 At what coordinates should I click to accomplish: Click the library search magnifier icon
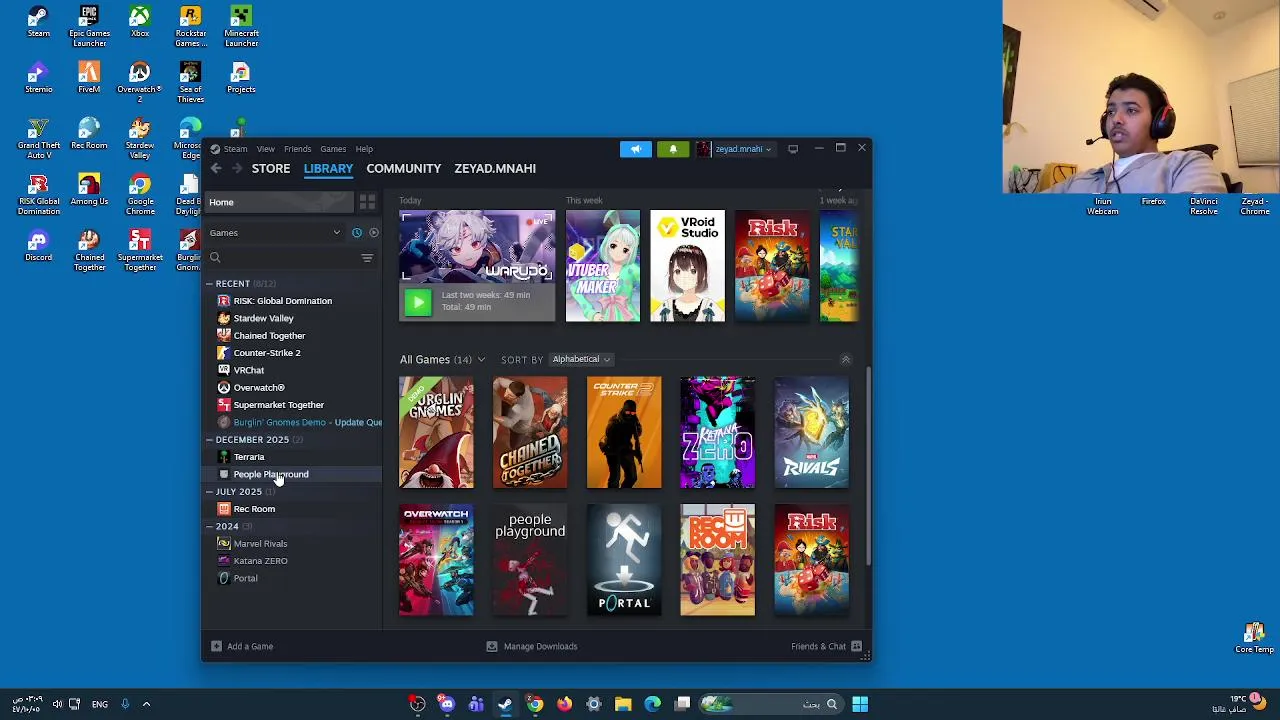[215, 258]
